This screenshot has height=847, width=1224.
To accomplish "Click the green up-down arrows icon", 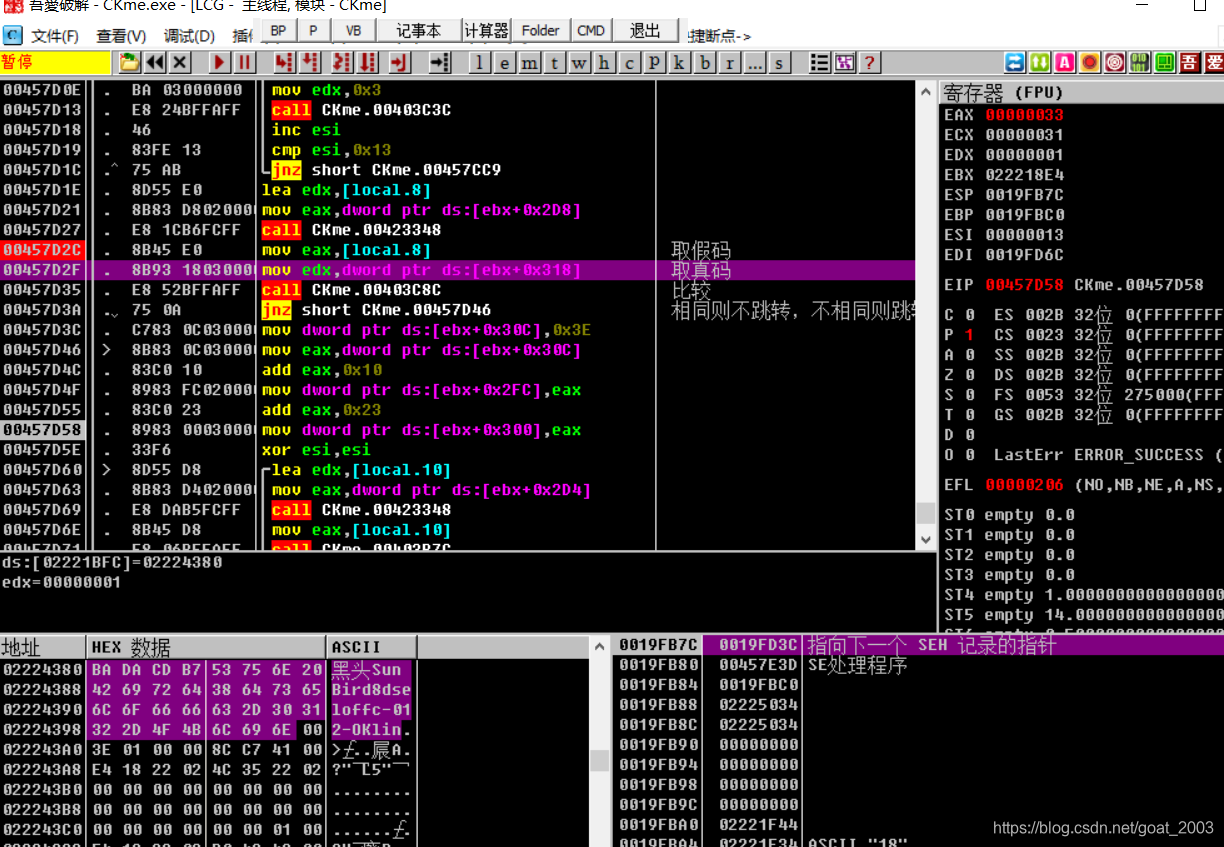I will [1040, 63].
